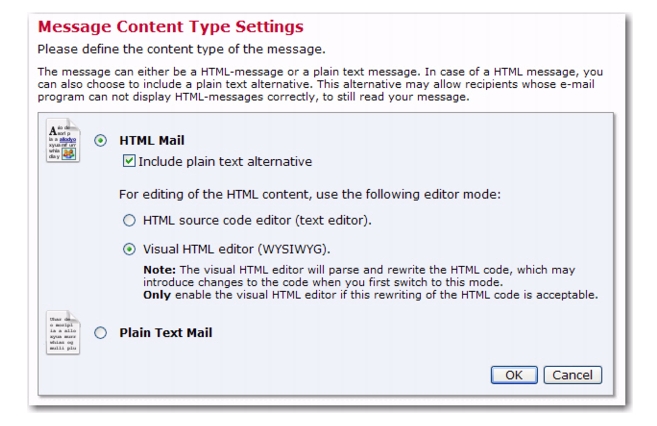657x426 pixels.
Task: Click the Visual HTML editor (WYSIWYG) label
Action: [237, 249]
